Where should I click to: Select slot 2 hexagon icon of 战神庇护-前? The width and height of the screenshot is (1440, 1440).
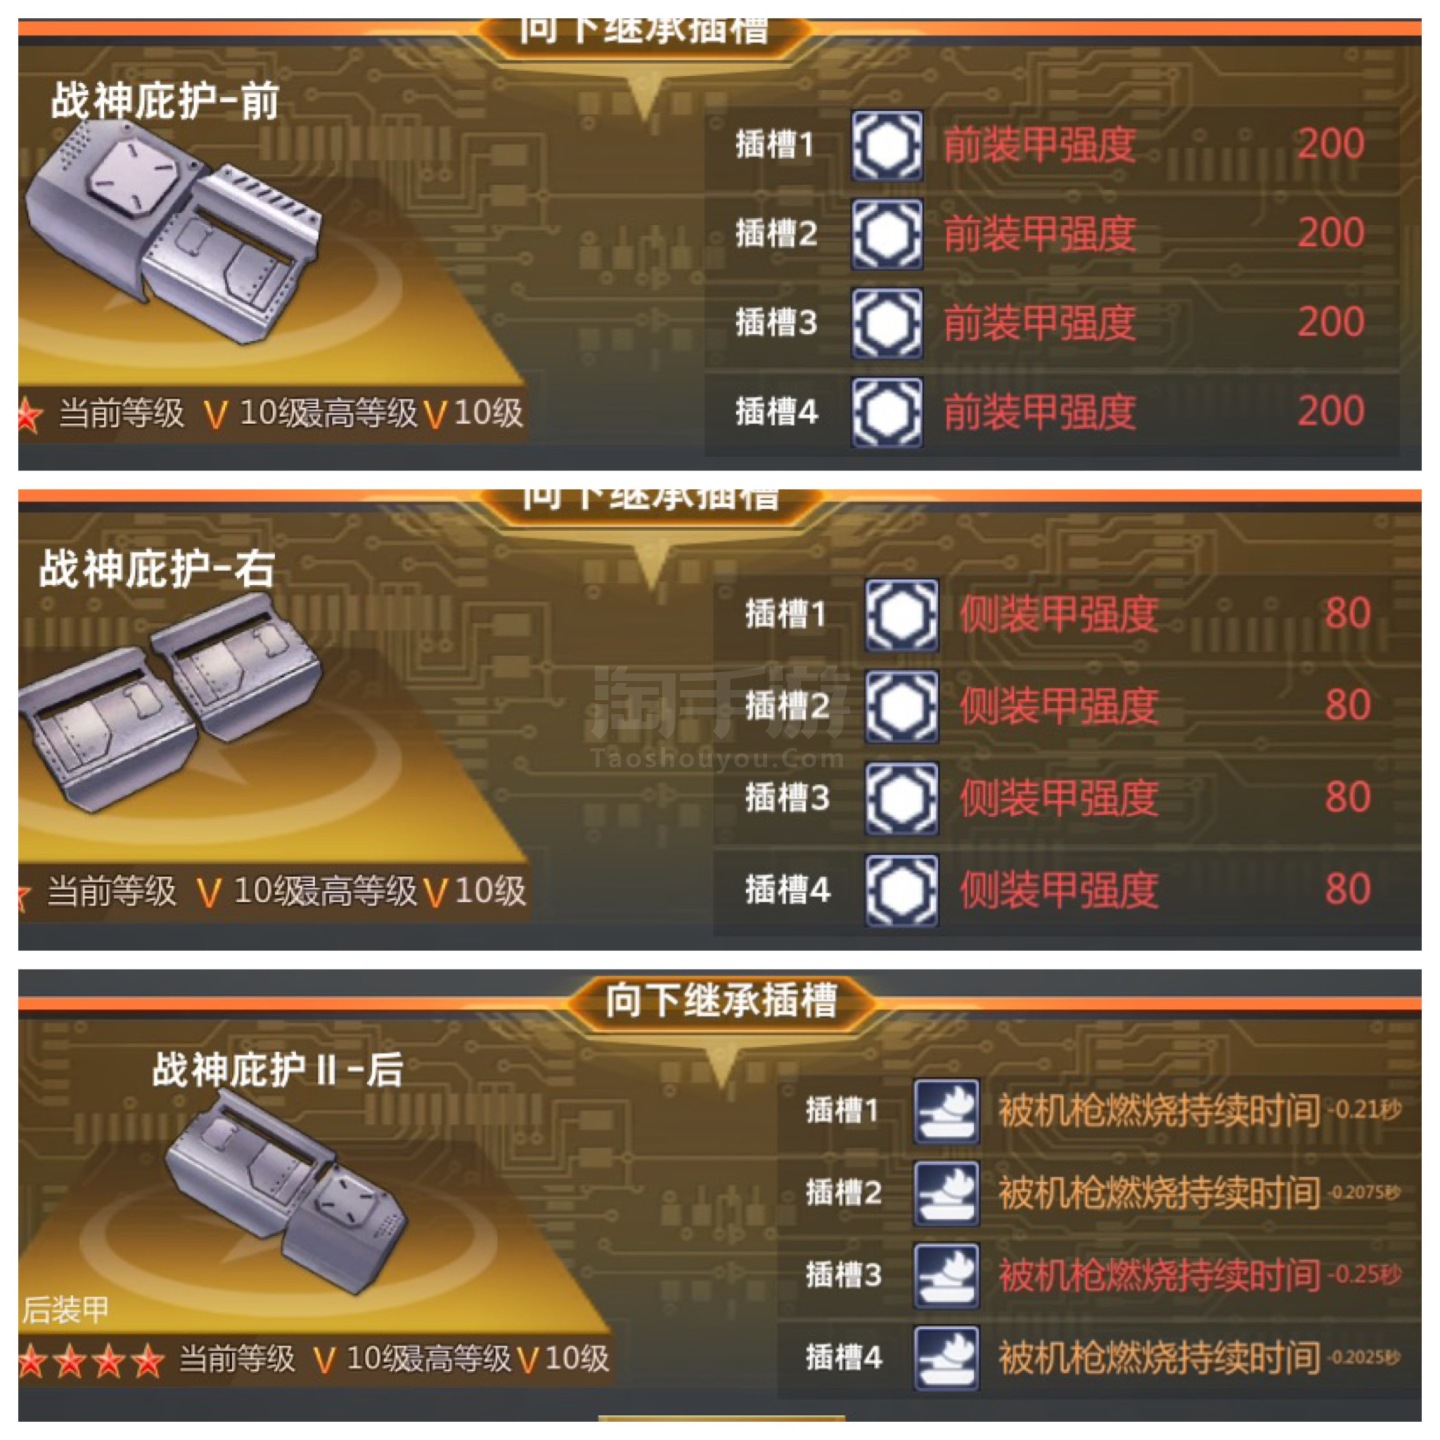886,234
